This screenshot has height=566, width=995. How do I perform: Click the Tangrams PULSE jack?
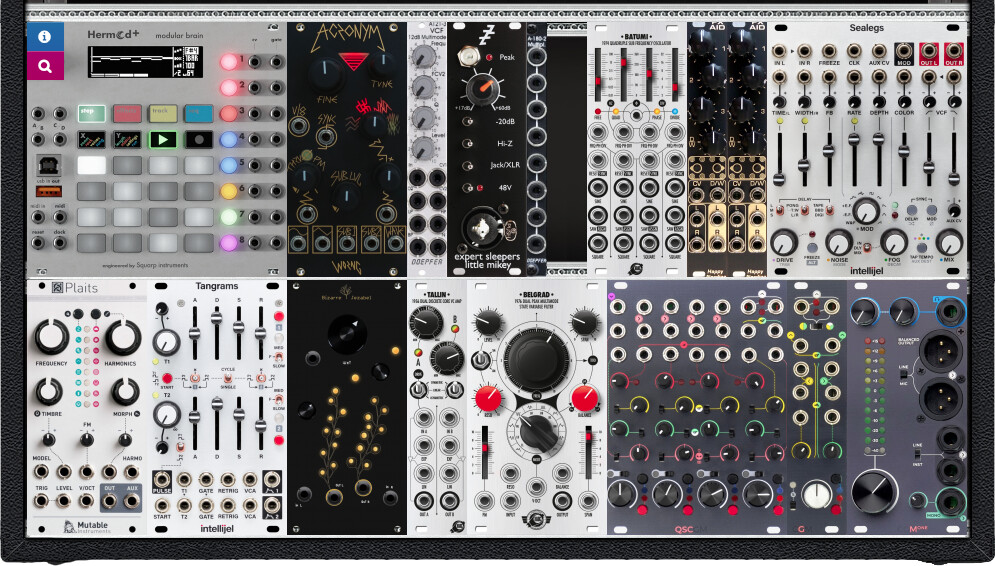coord(162,479)
